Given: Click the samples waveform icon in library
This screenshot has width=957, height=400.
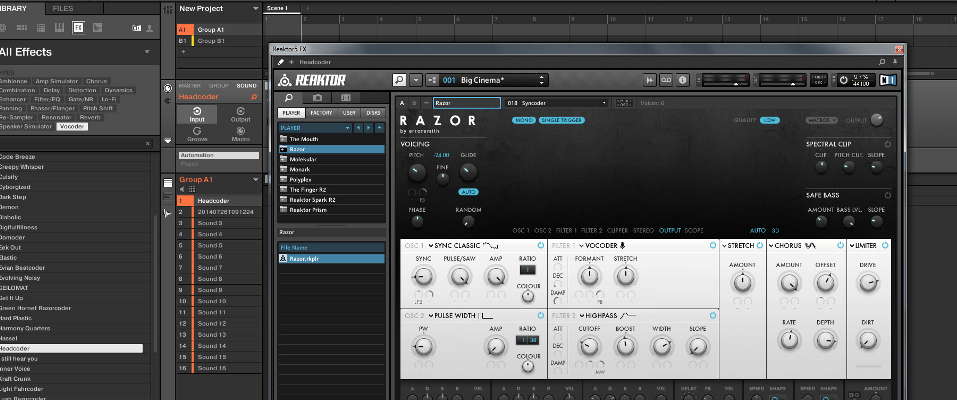Looking at the screenshot, I should [x=97, y=27].
